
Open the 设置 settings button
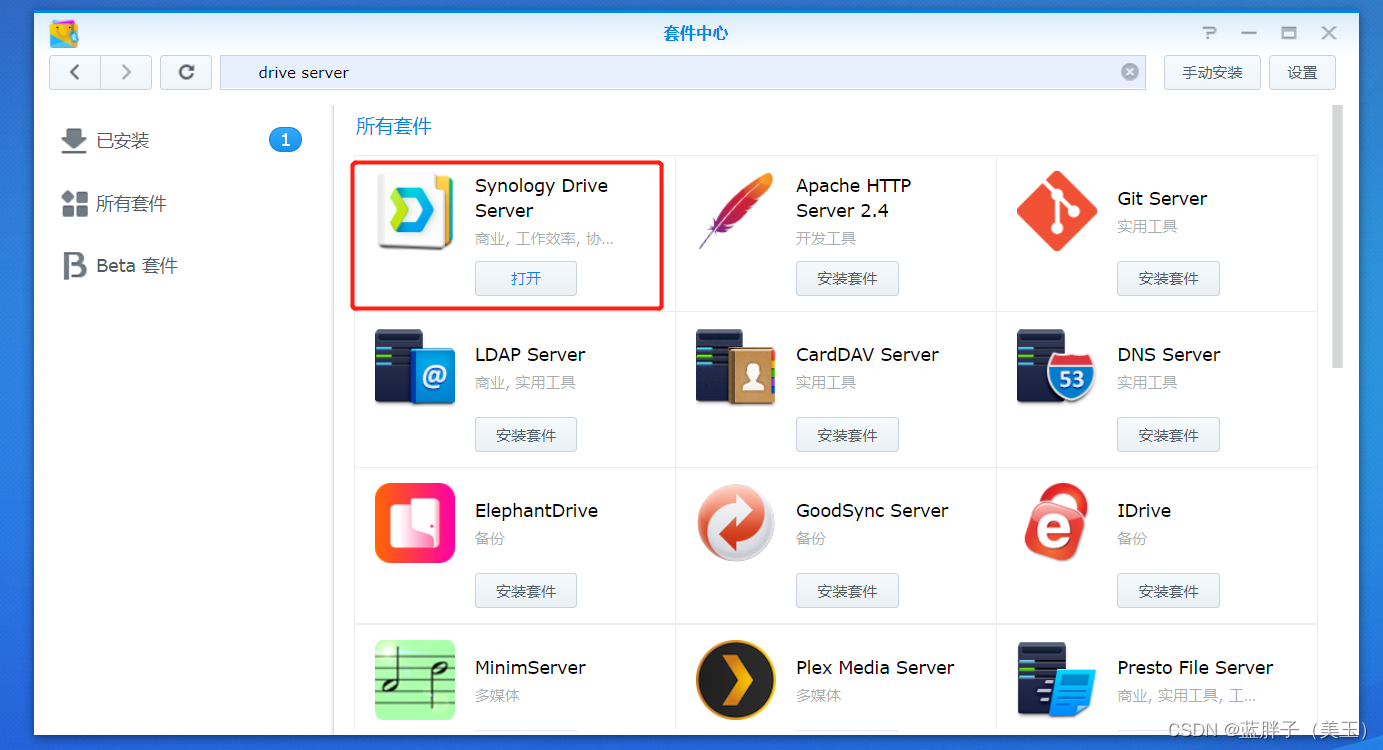(1302, 72)
